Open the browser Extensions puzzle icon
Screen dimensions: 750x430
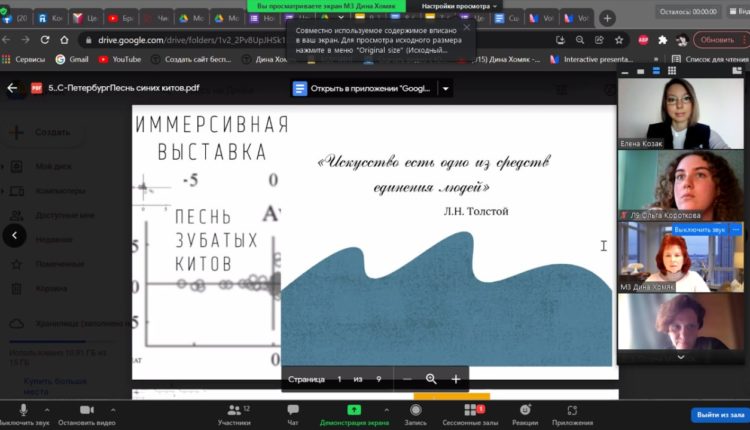pyautogui.click(x=662, y=40)
